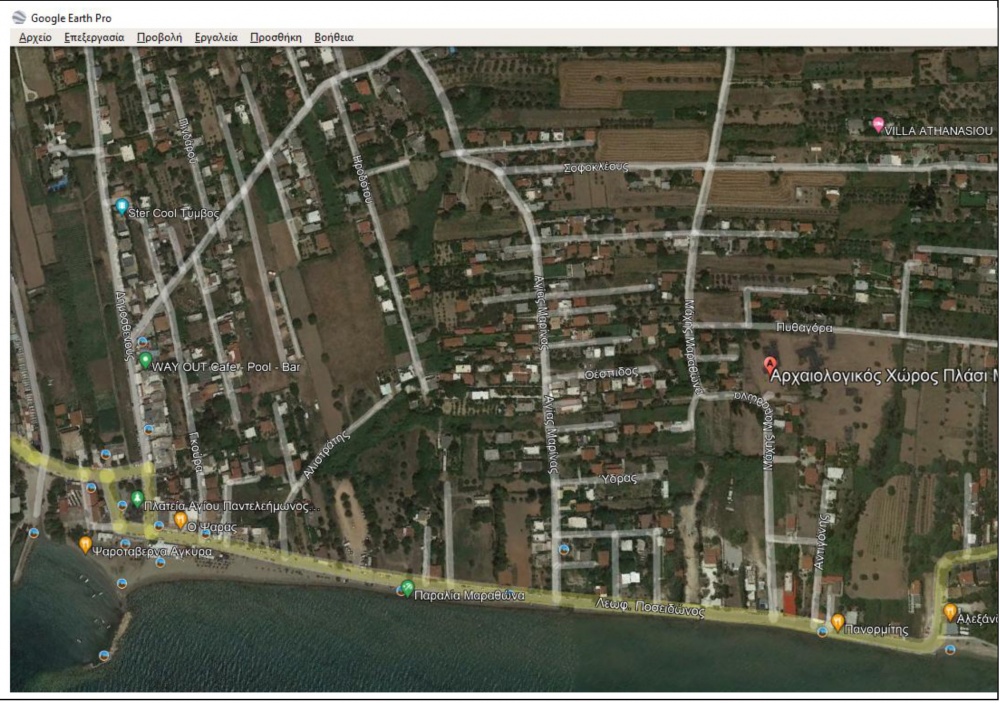Image resolution: width=1000 pixels, height=703 pixels.
Task: Click the green Πλατεία Αγίου Παντελεήμονος marker
Action: [x=138, y=498]
